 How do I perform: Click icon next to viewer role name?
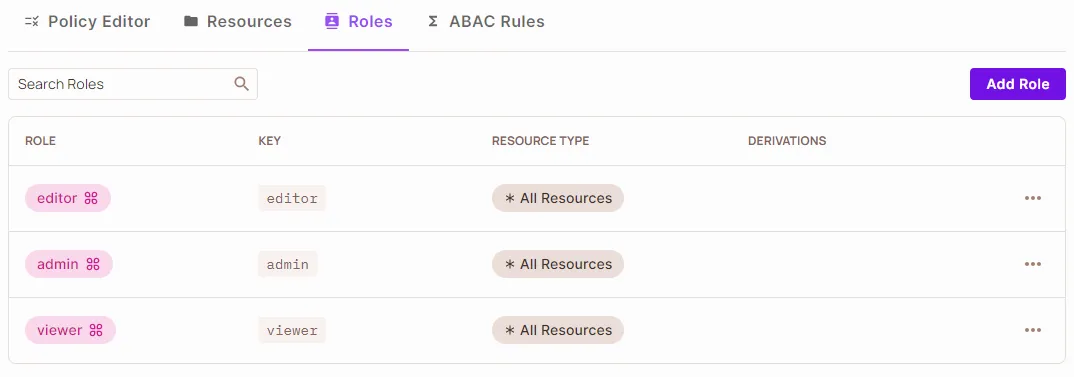pyautogui.click(x=96, y=330)
